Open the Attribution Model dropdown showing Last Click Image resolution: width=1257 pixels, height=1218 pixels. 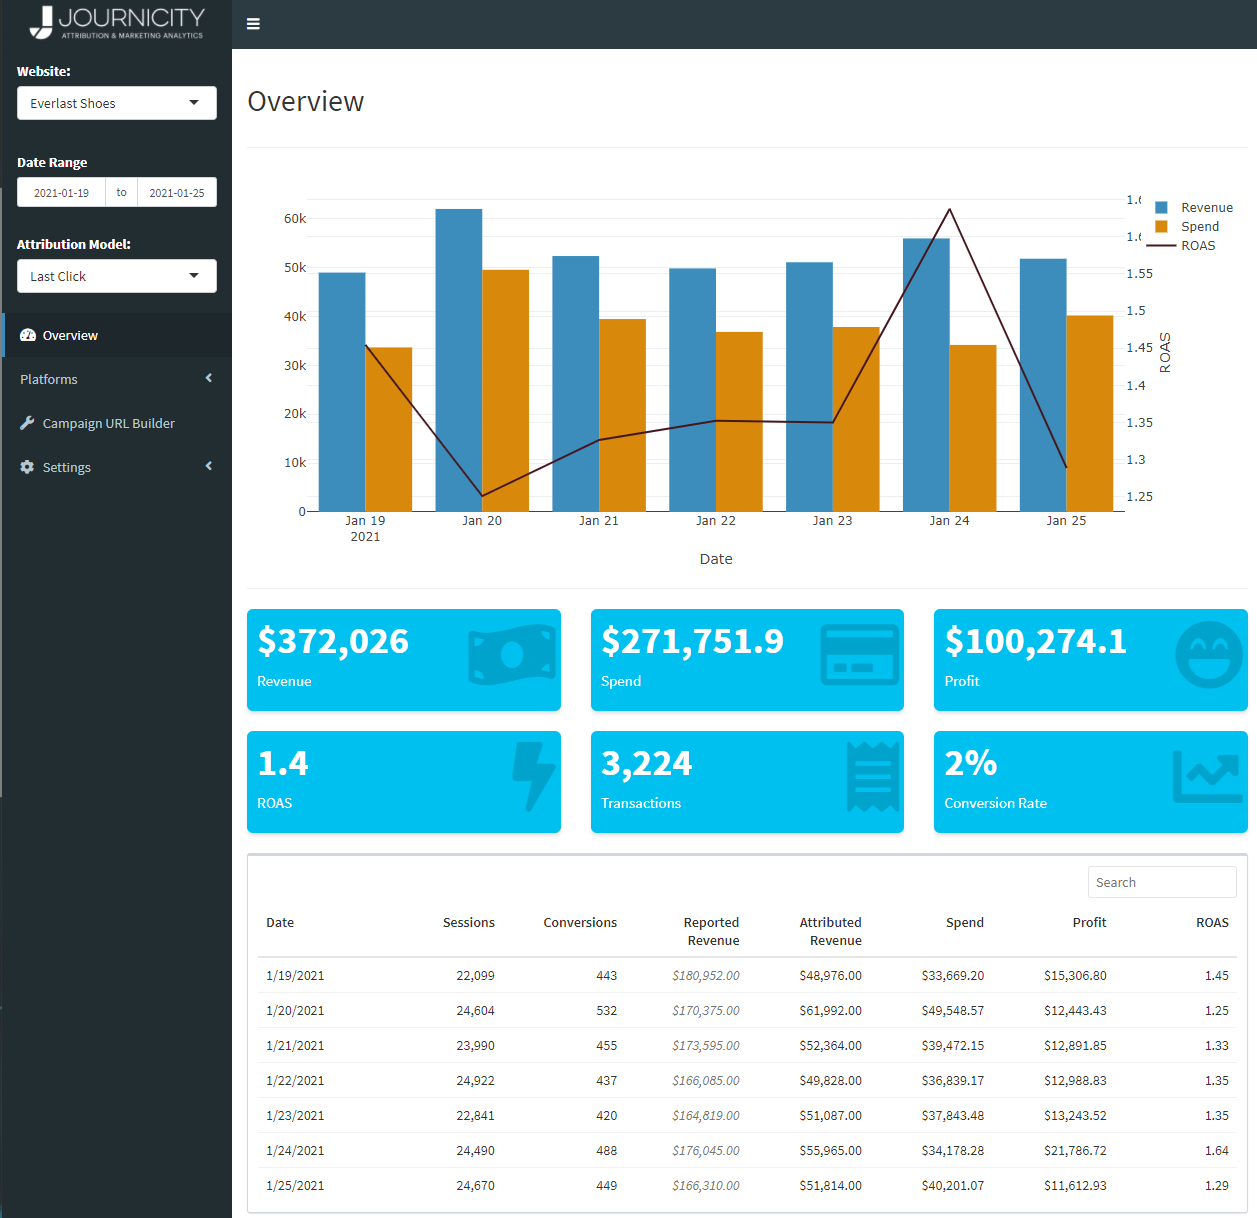[x=117, y=276]
